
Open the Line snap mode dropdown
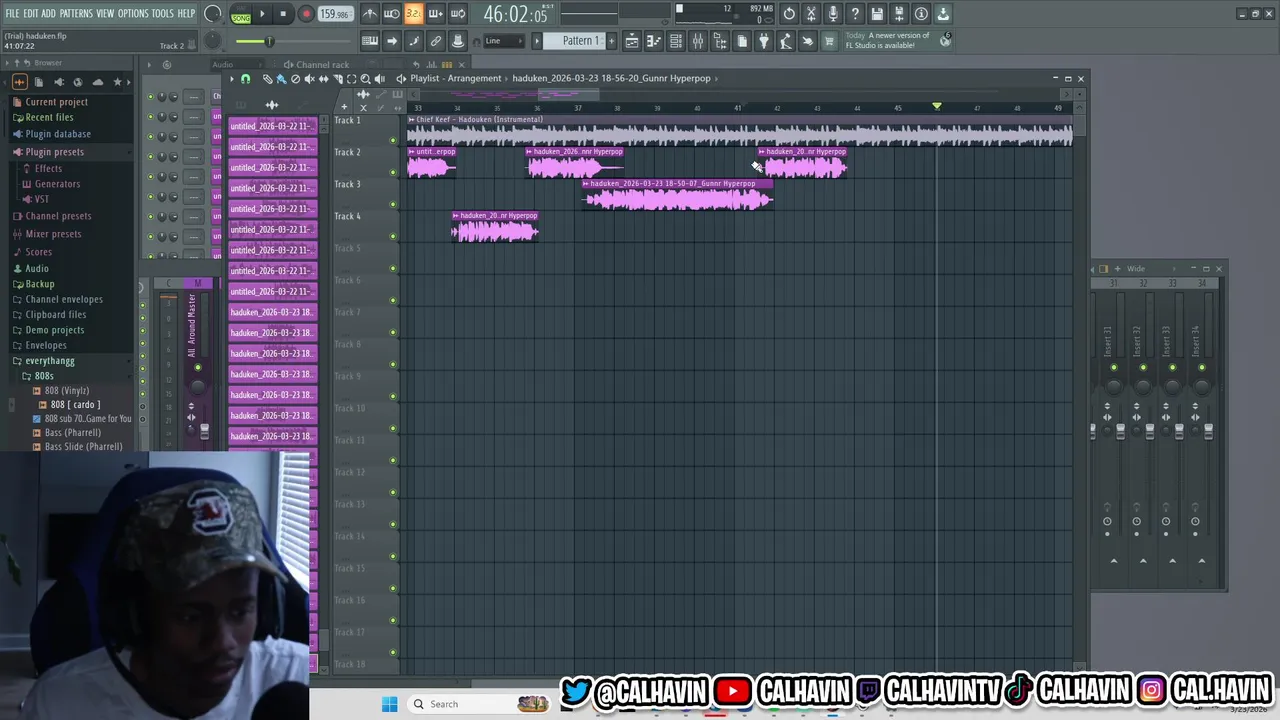click(505, 41)
